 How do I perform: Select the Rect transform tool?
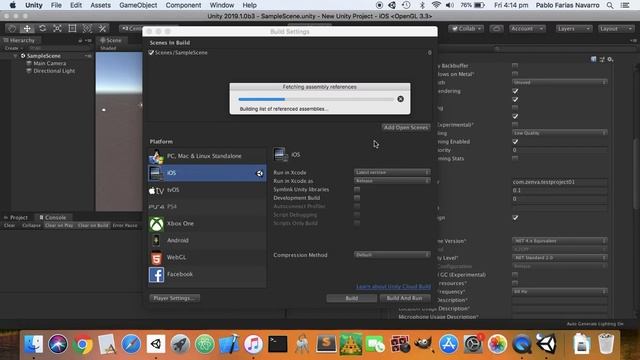(x=72, y=29)
